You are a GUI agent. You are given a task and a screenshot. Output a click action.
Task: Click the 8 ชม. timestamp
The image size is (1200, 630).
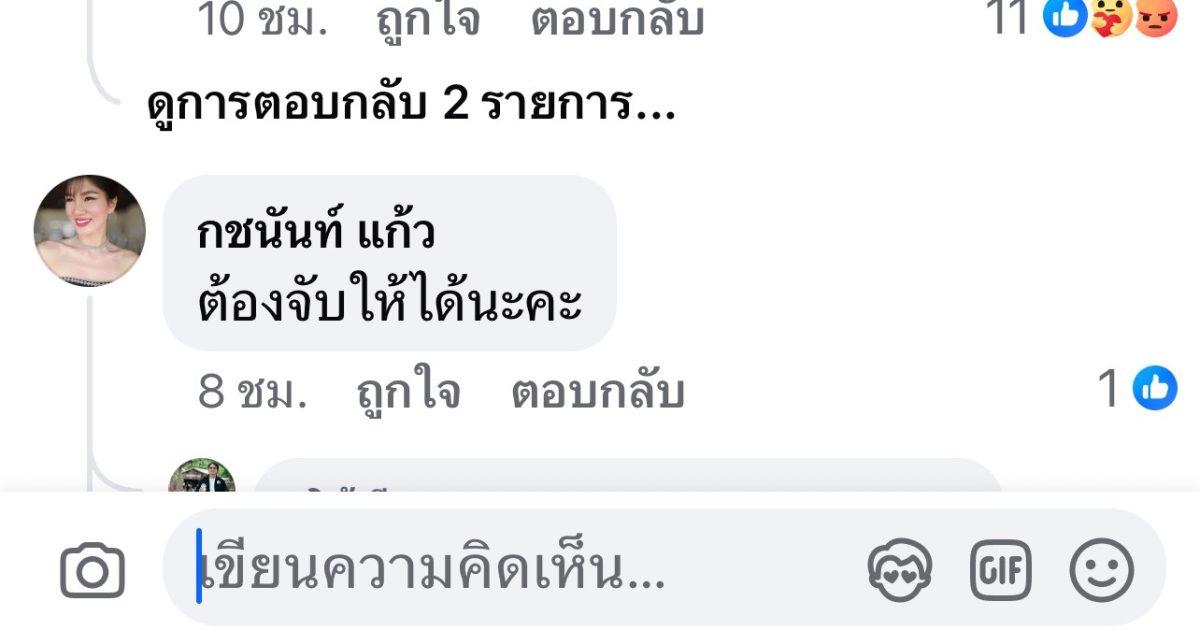tap(252, 393)
